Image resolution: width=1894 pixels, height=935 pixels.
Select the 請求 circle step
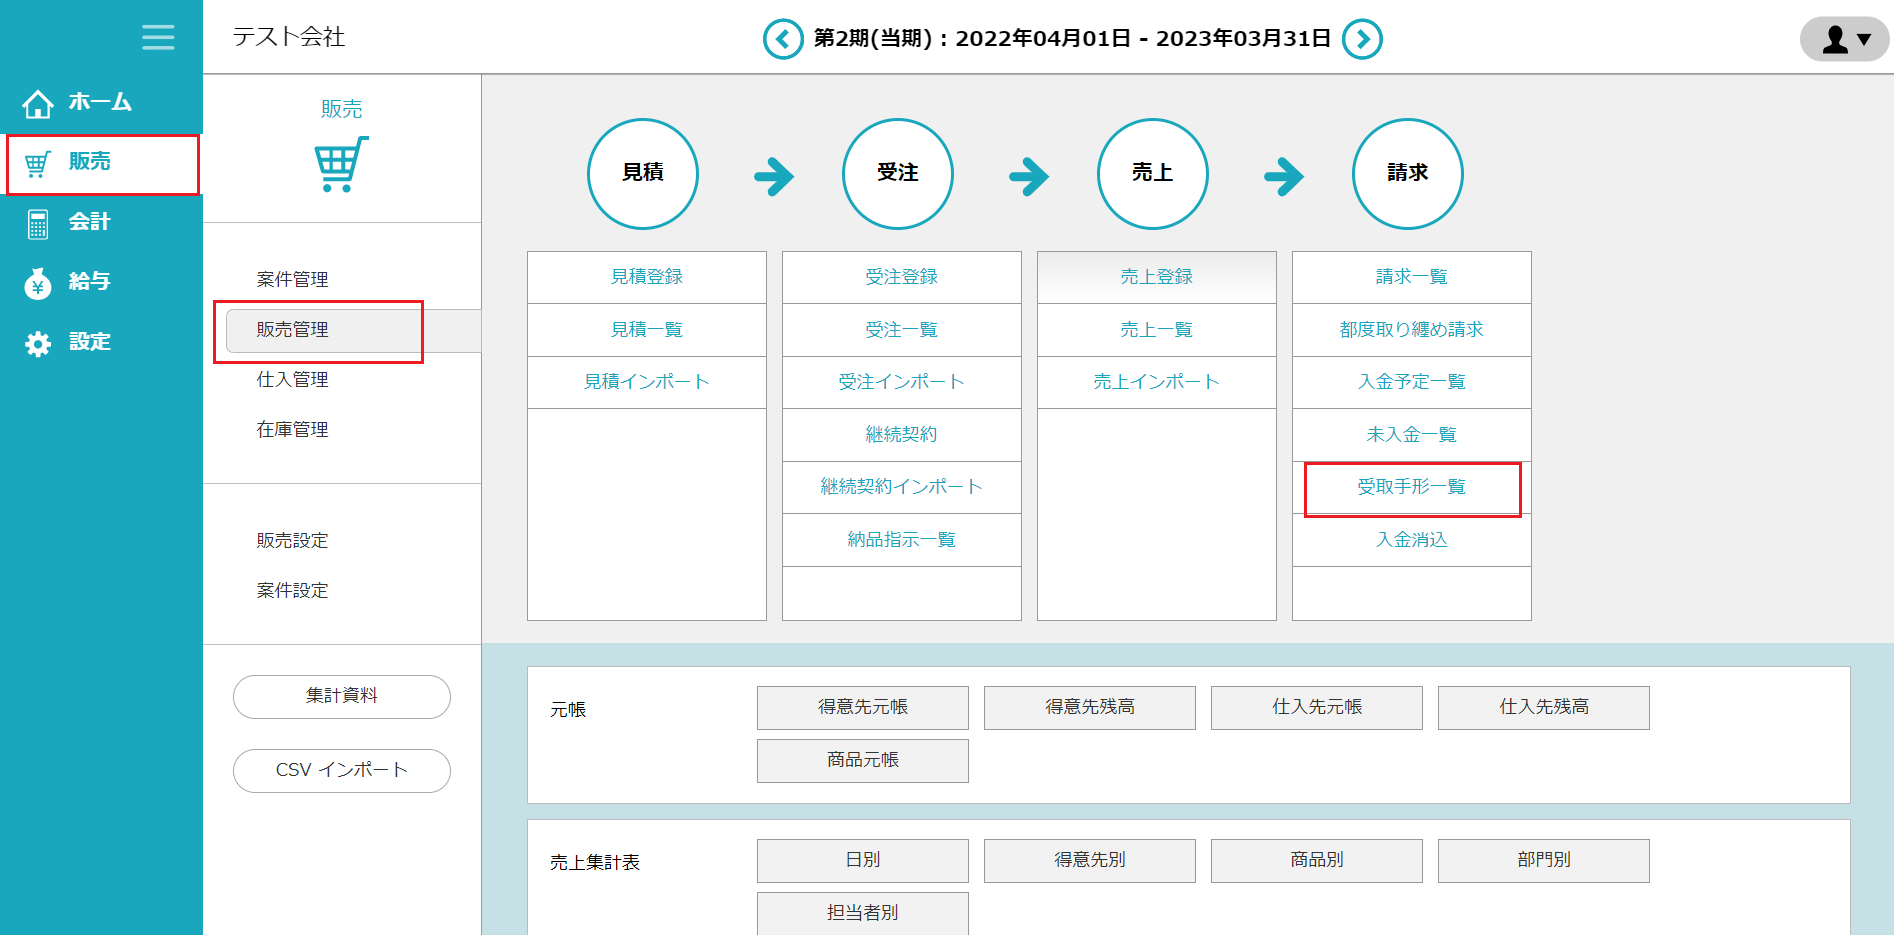coord(1408,173)
